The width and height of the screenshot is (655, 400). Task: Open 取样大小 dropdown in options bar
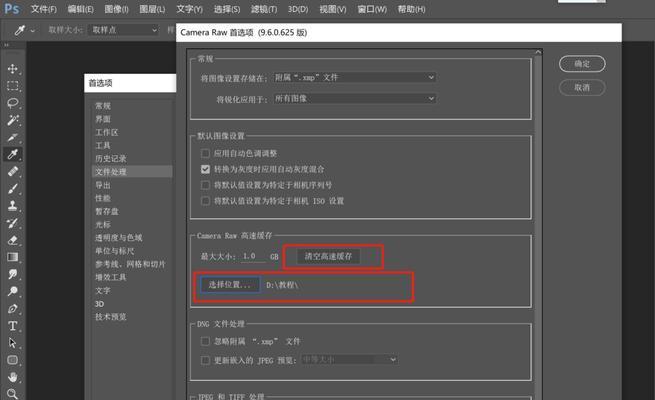(x=124, y=30)
